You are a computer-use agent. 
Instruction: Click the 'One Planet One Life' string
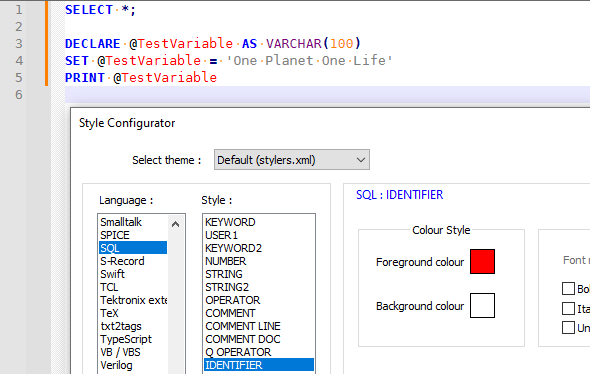click(x=309, y=61)
